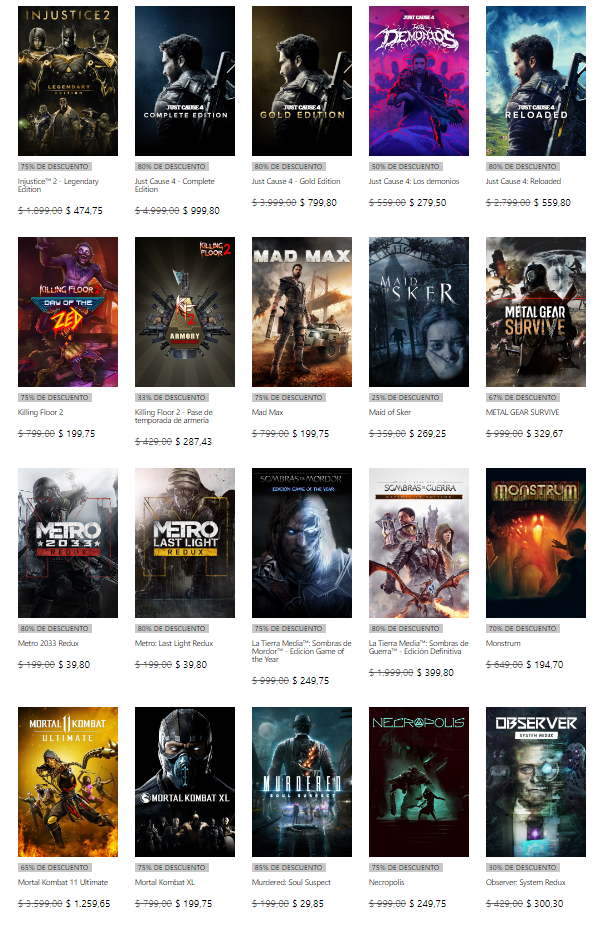Viewport: 603px width, 925px height.
Task: Open Killing Floor 2 Pase de temporada link
Action: coord(173,416)
